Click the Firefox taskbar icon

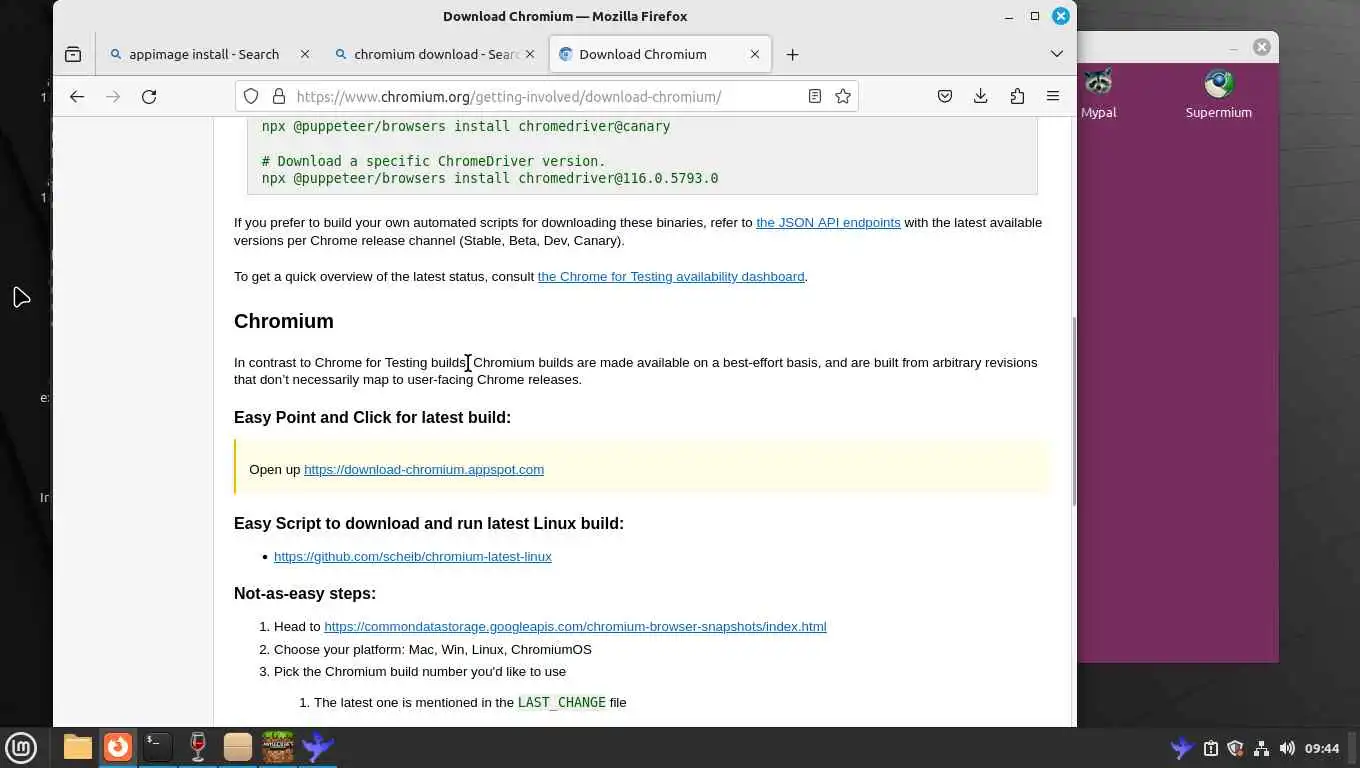[118, 747]
